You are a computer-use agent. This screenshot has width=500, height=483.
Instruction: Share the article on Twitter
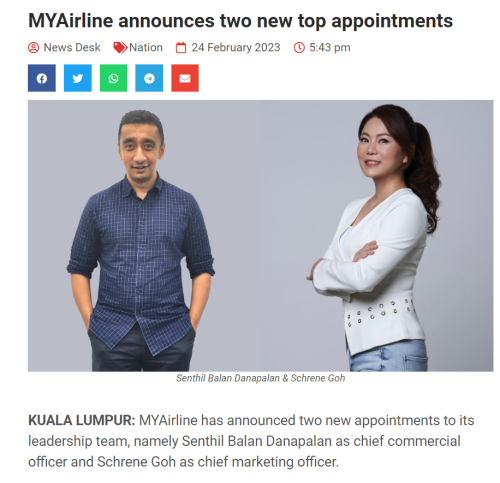pyautogui.click(x=78, y=78)
